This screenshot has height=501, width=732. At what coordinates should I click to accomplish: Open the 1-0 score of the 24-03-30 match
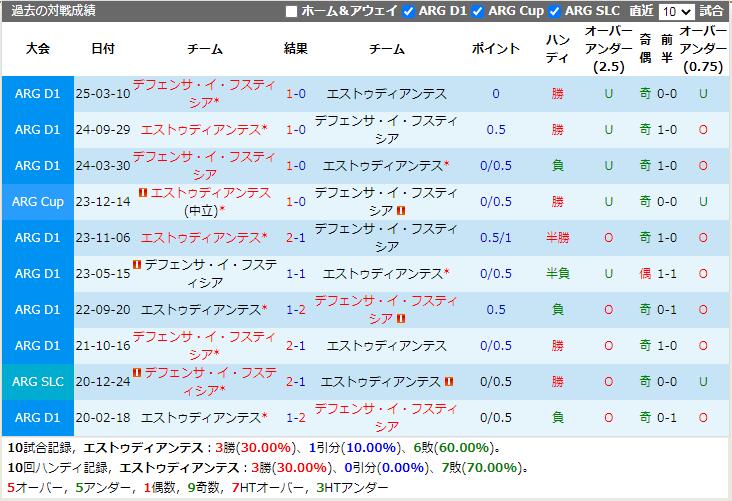(x=296, y=166)
